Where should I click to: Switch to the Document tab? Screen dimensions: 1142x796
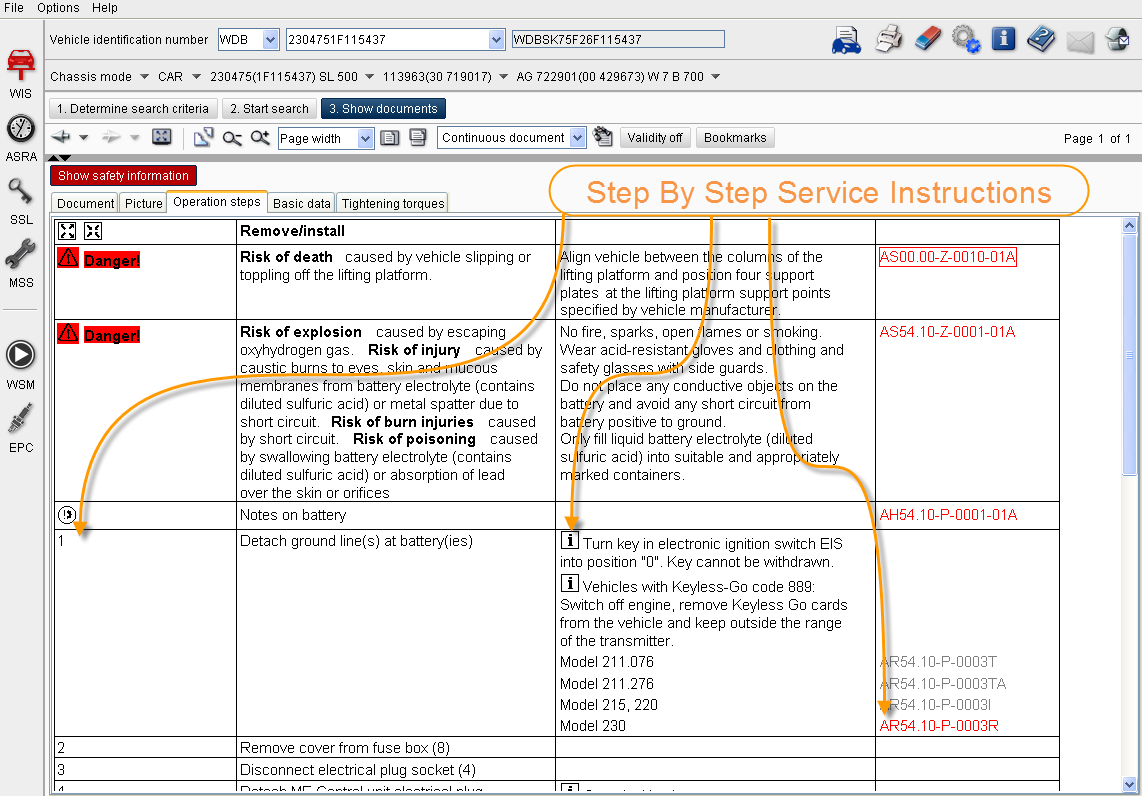point(85,203)
